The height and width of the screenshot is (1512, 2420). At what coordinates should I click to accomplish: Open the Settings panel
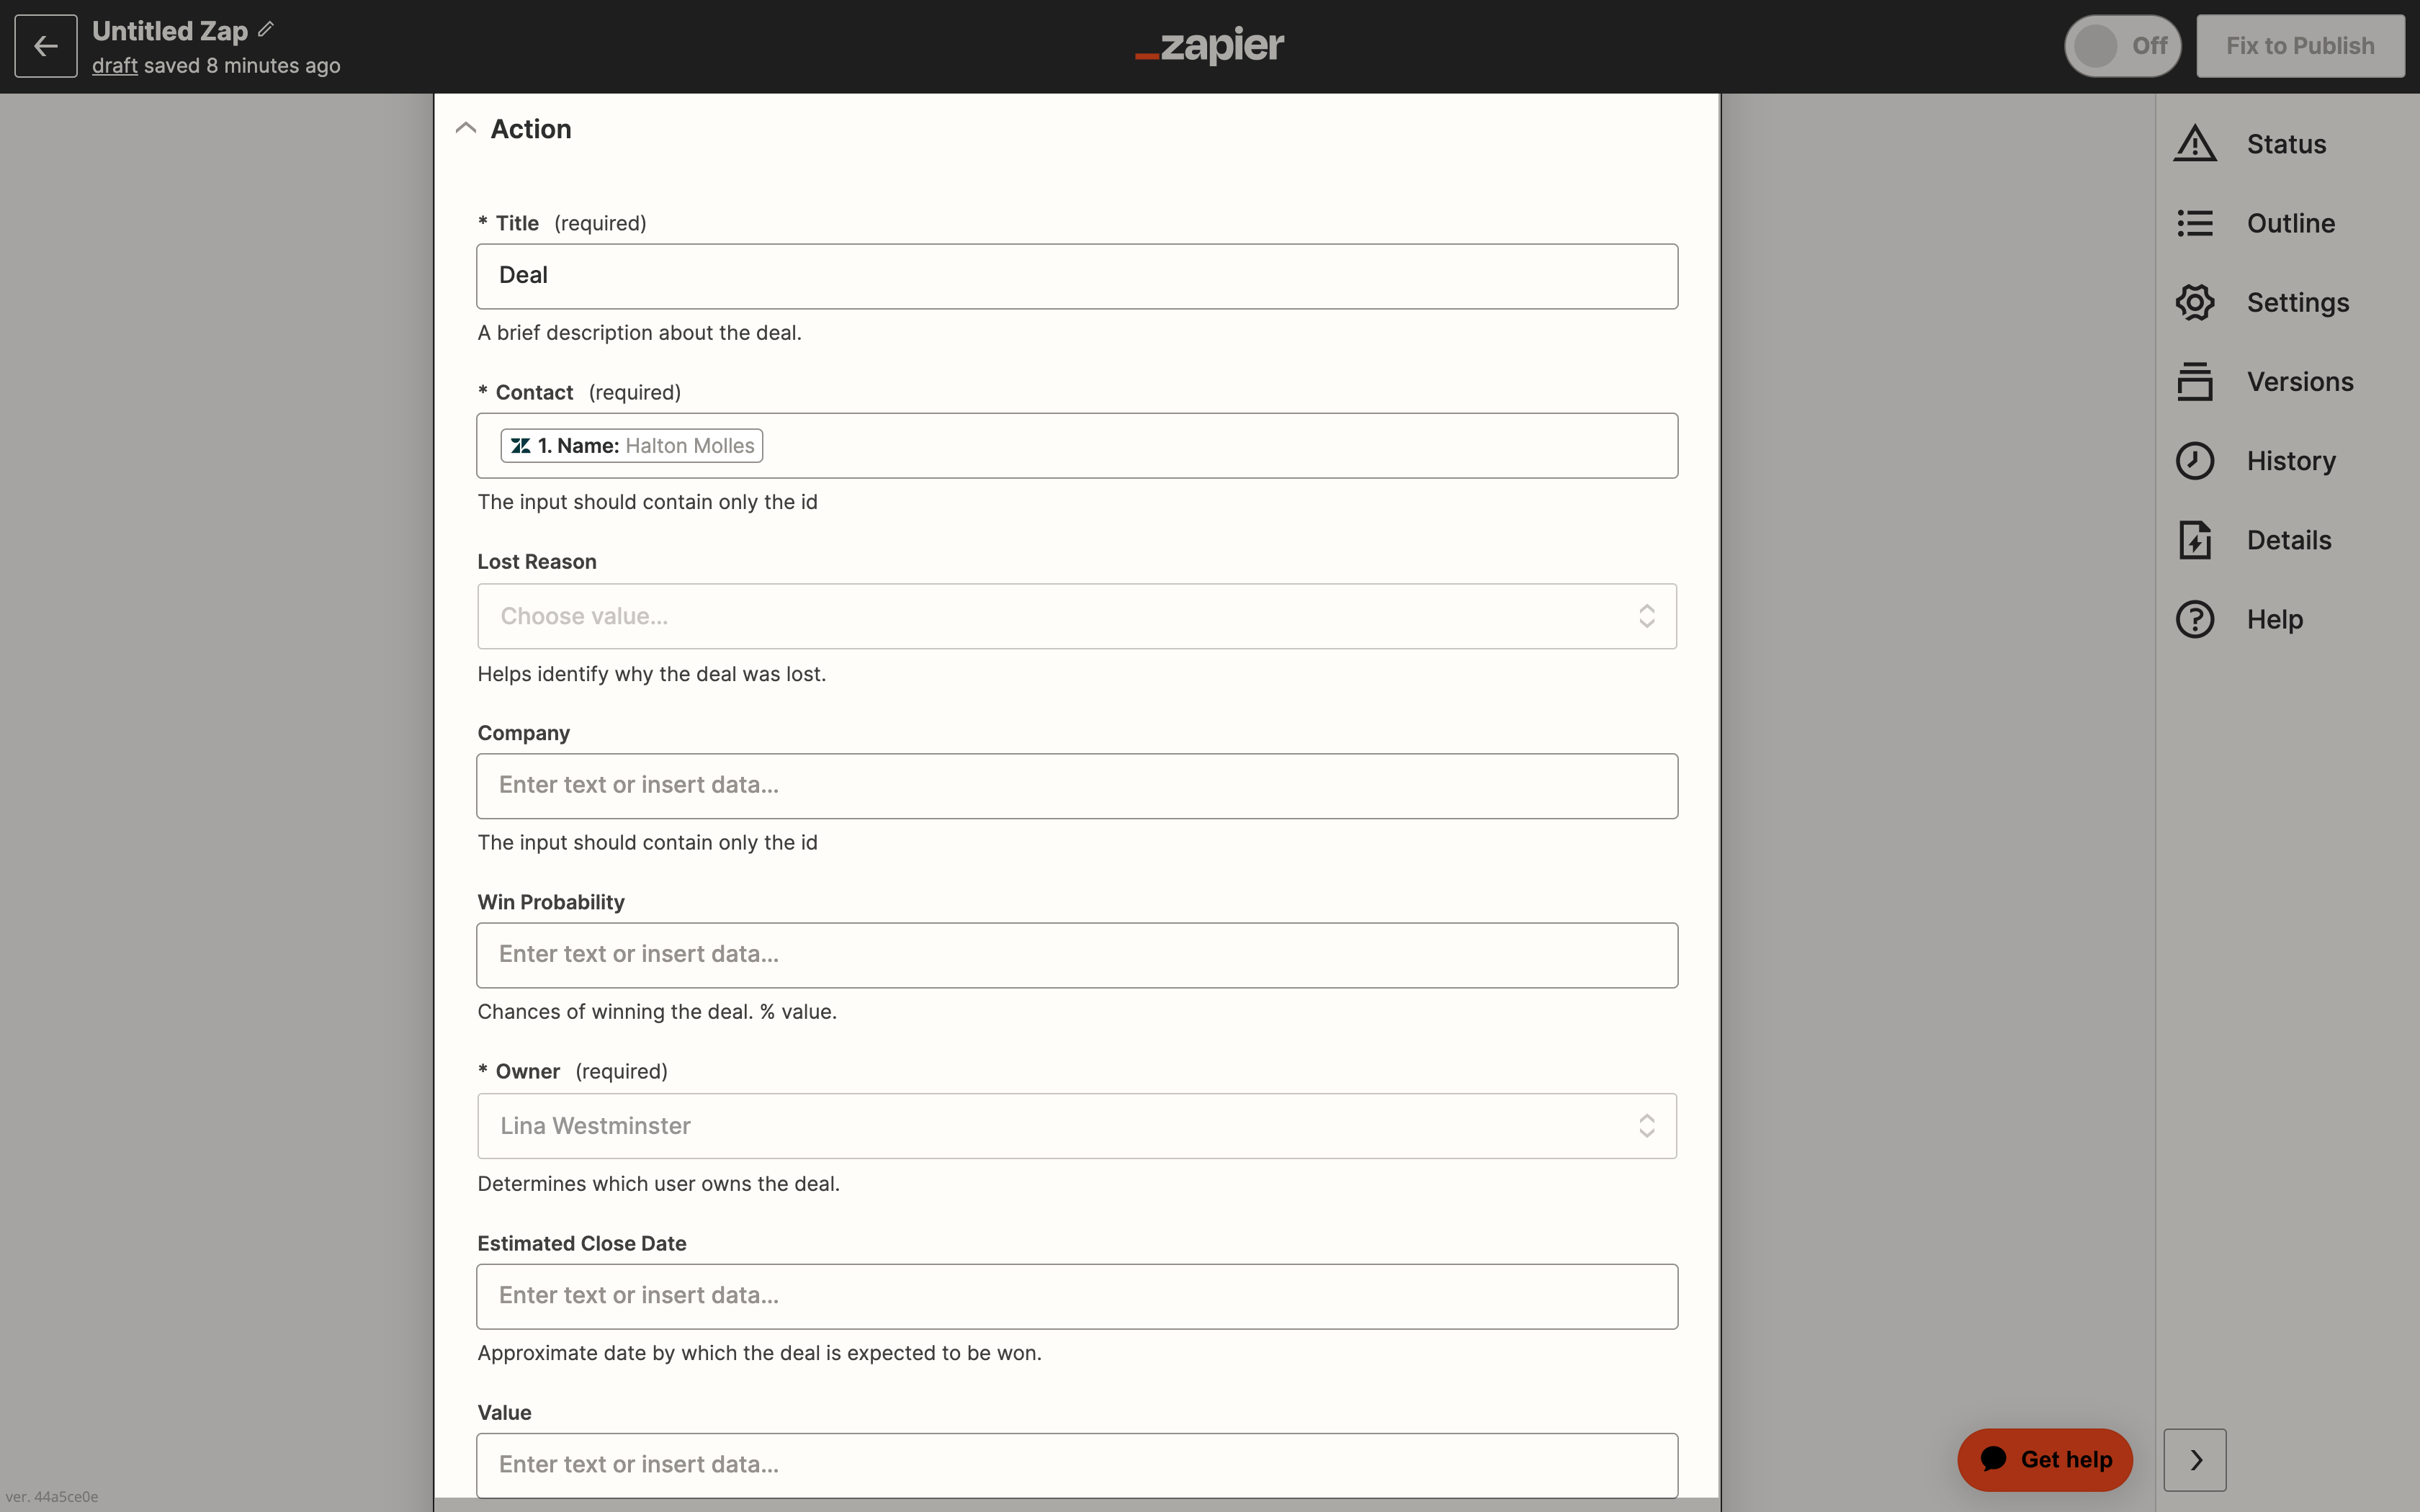pos(2298,302)
